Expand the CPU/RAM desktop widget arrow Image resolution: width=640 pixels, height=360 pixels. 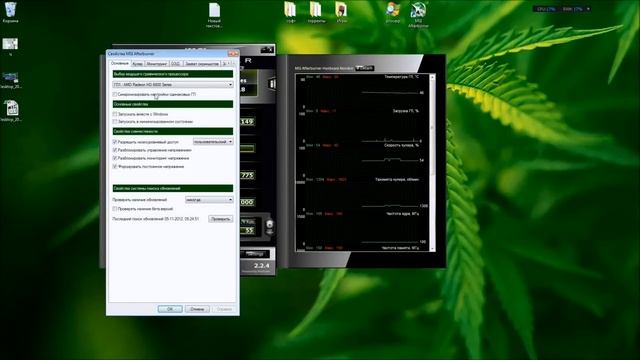(588, 9)
